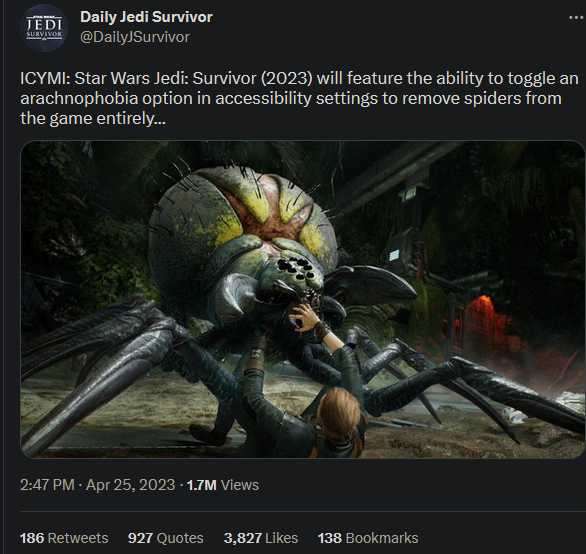Click the Apr 25, 2023 date

point(130,485)
